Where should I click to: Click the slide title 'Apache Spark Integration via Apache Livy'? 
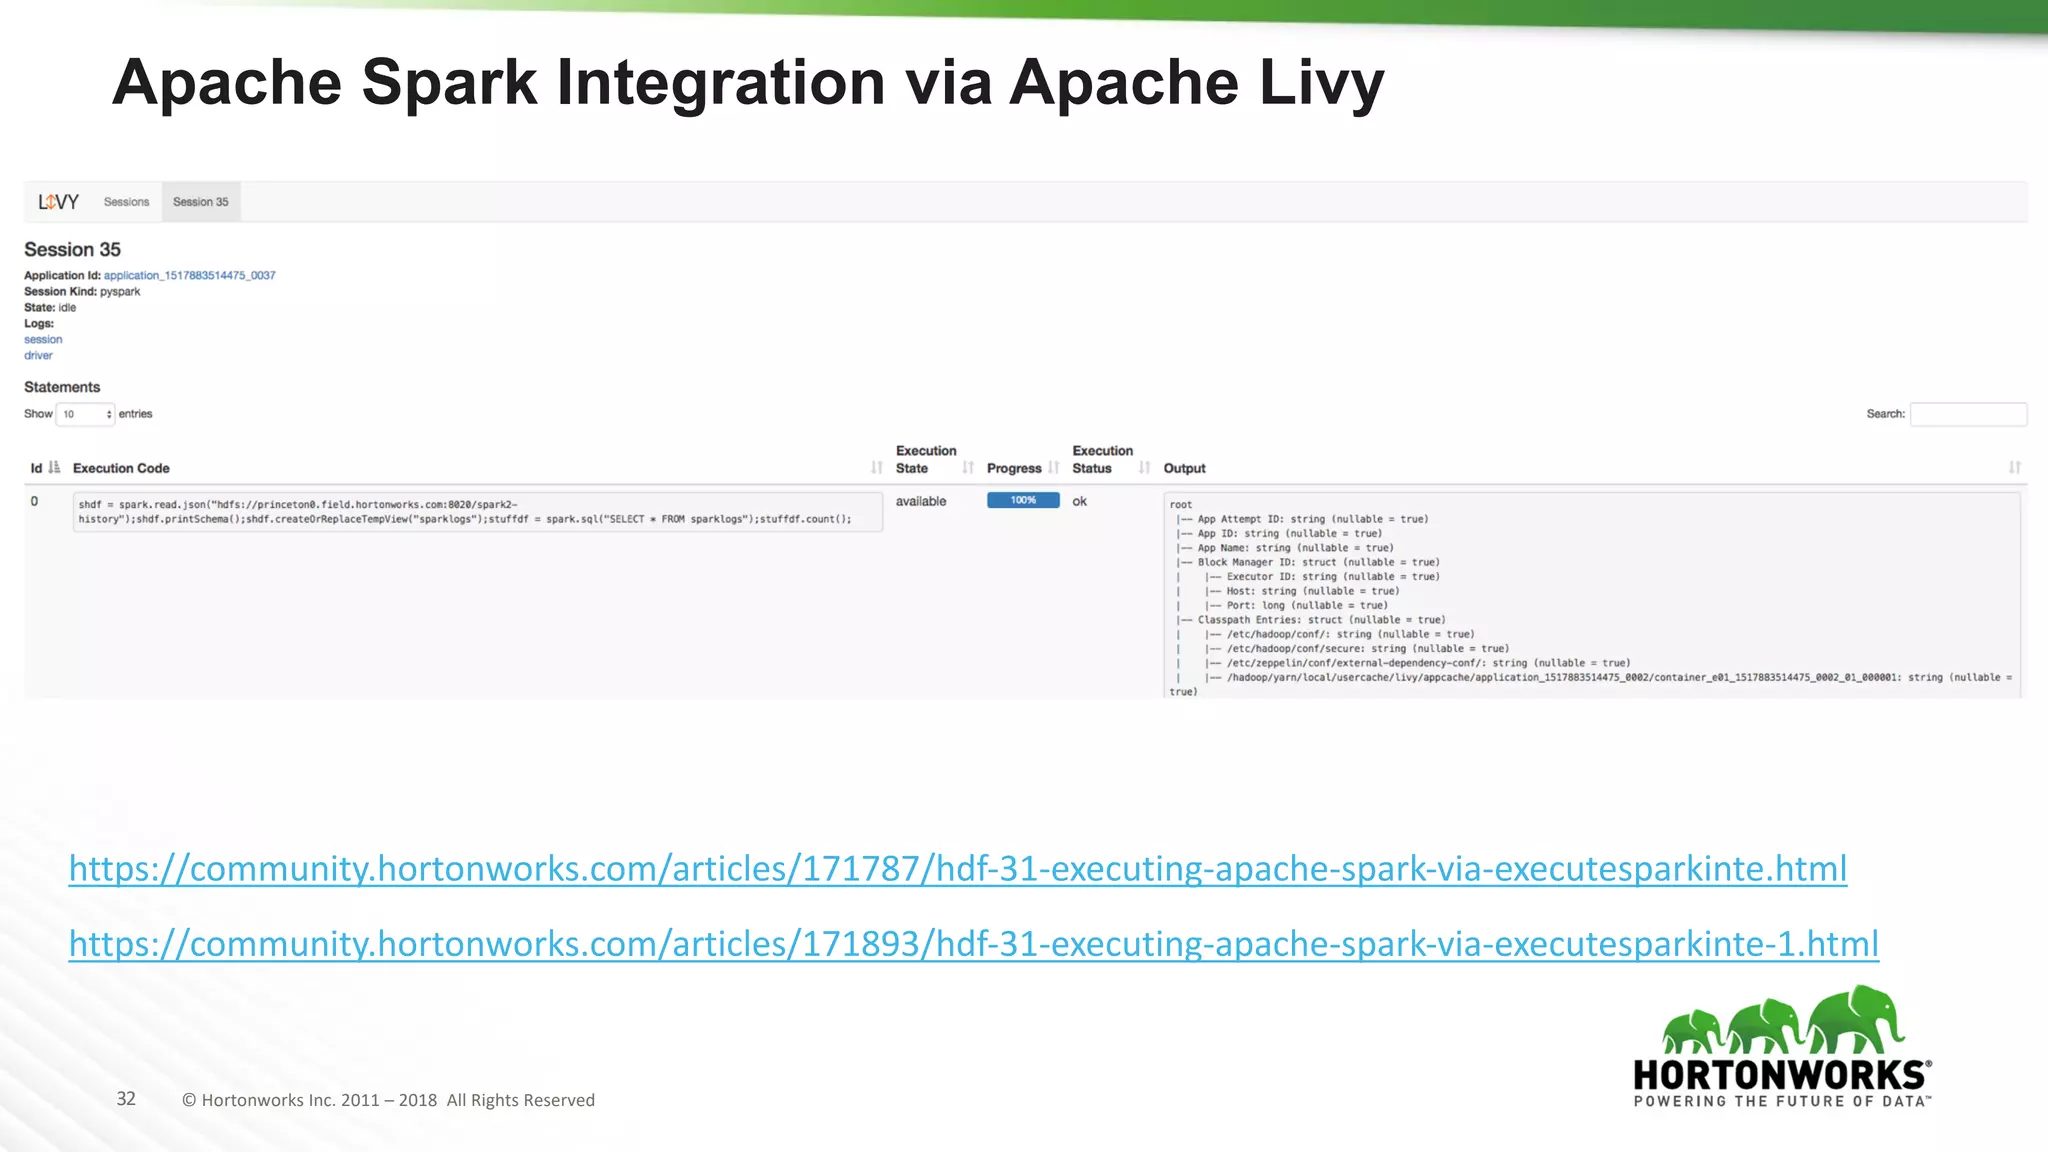click(x=748, y=82)
